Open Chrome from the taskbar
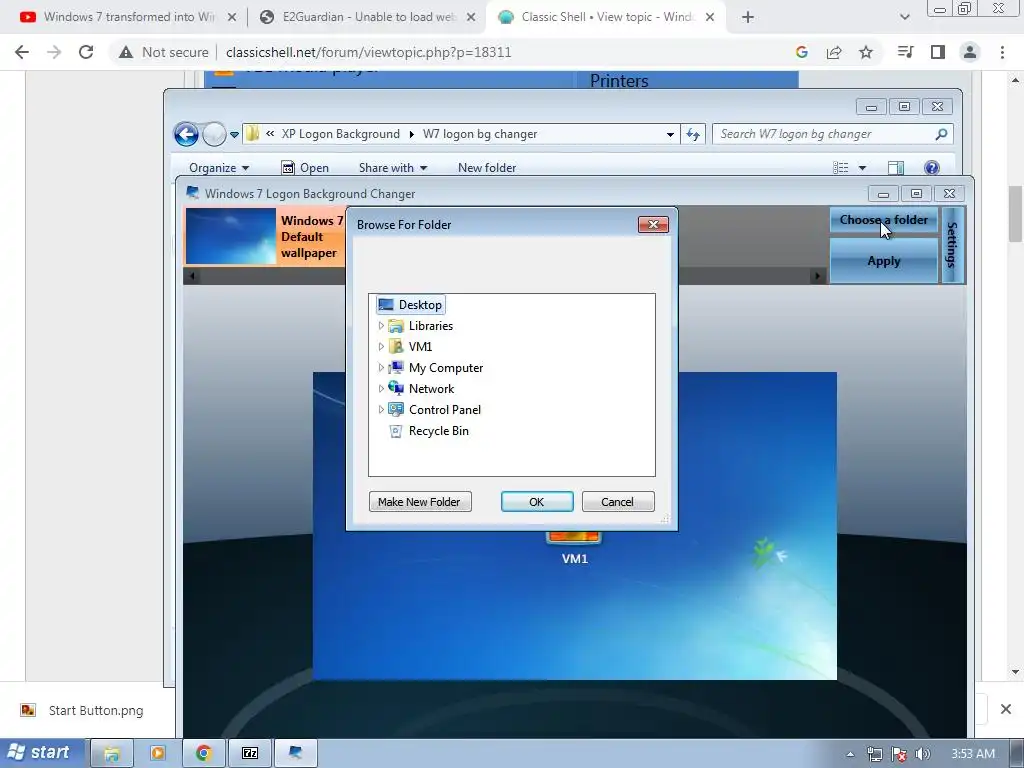Viewport: 1024px width, 768px height. click(x=204, y=754)
